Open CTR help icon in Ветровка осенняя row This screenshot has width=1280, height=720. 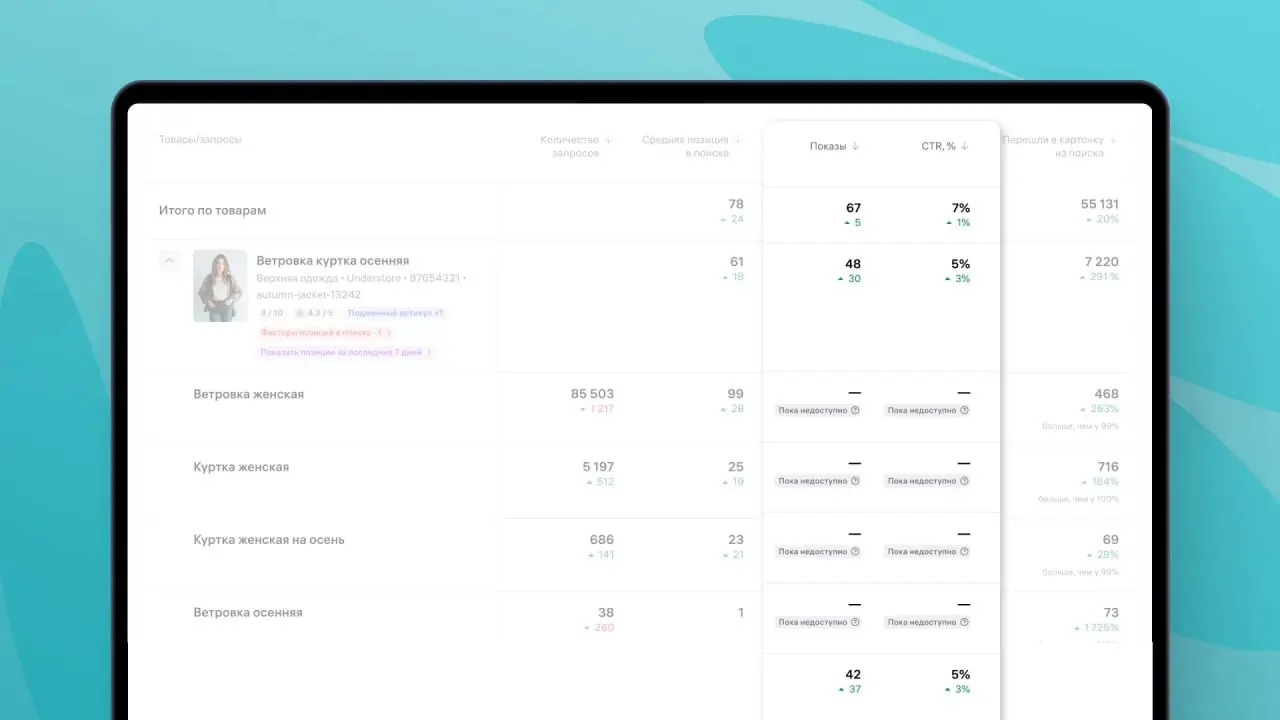(964, 622)
